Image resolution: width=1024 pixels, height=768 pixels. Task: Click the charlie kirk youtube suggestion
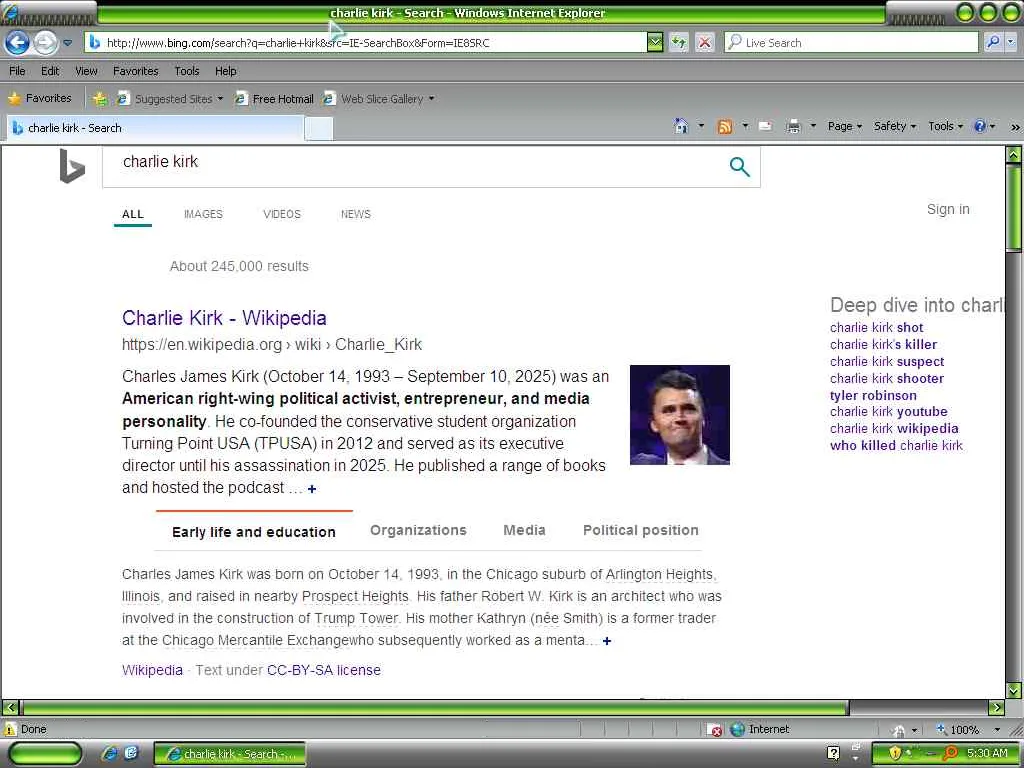point(888,412)
